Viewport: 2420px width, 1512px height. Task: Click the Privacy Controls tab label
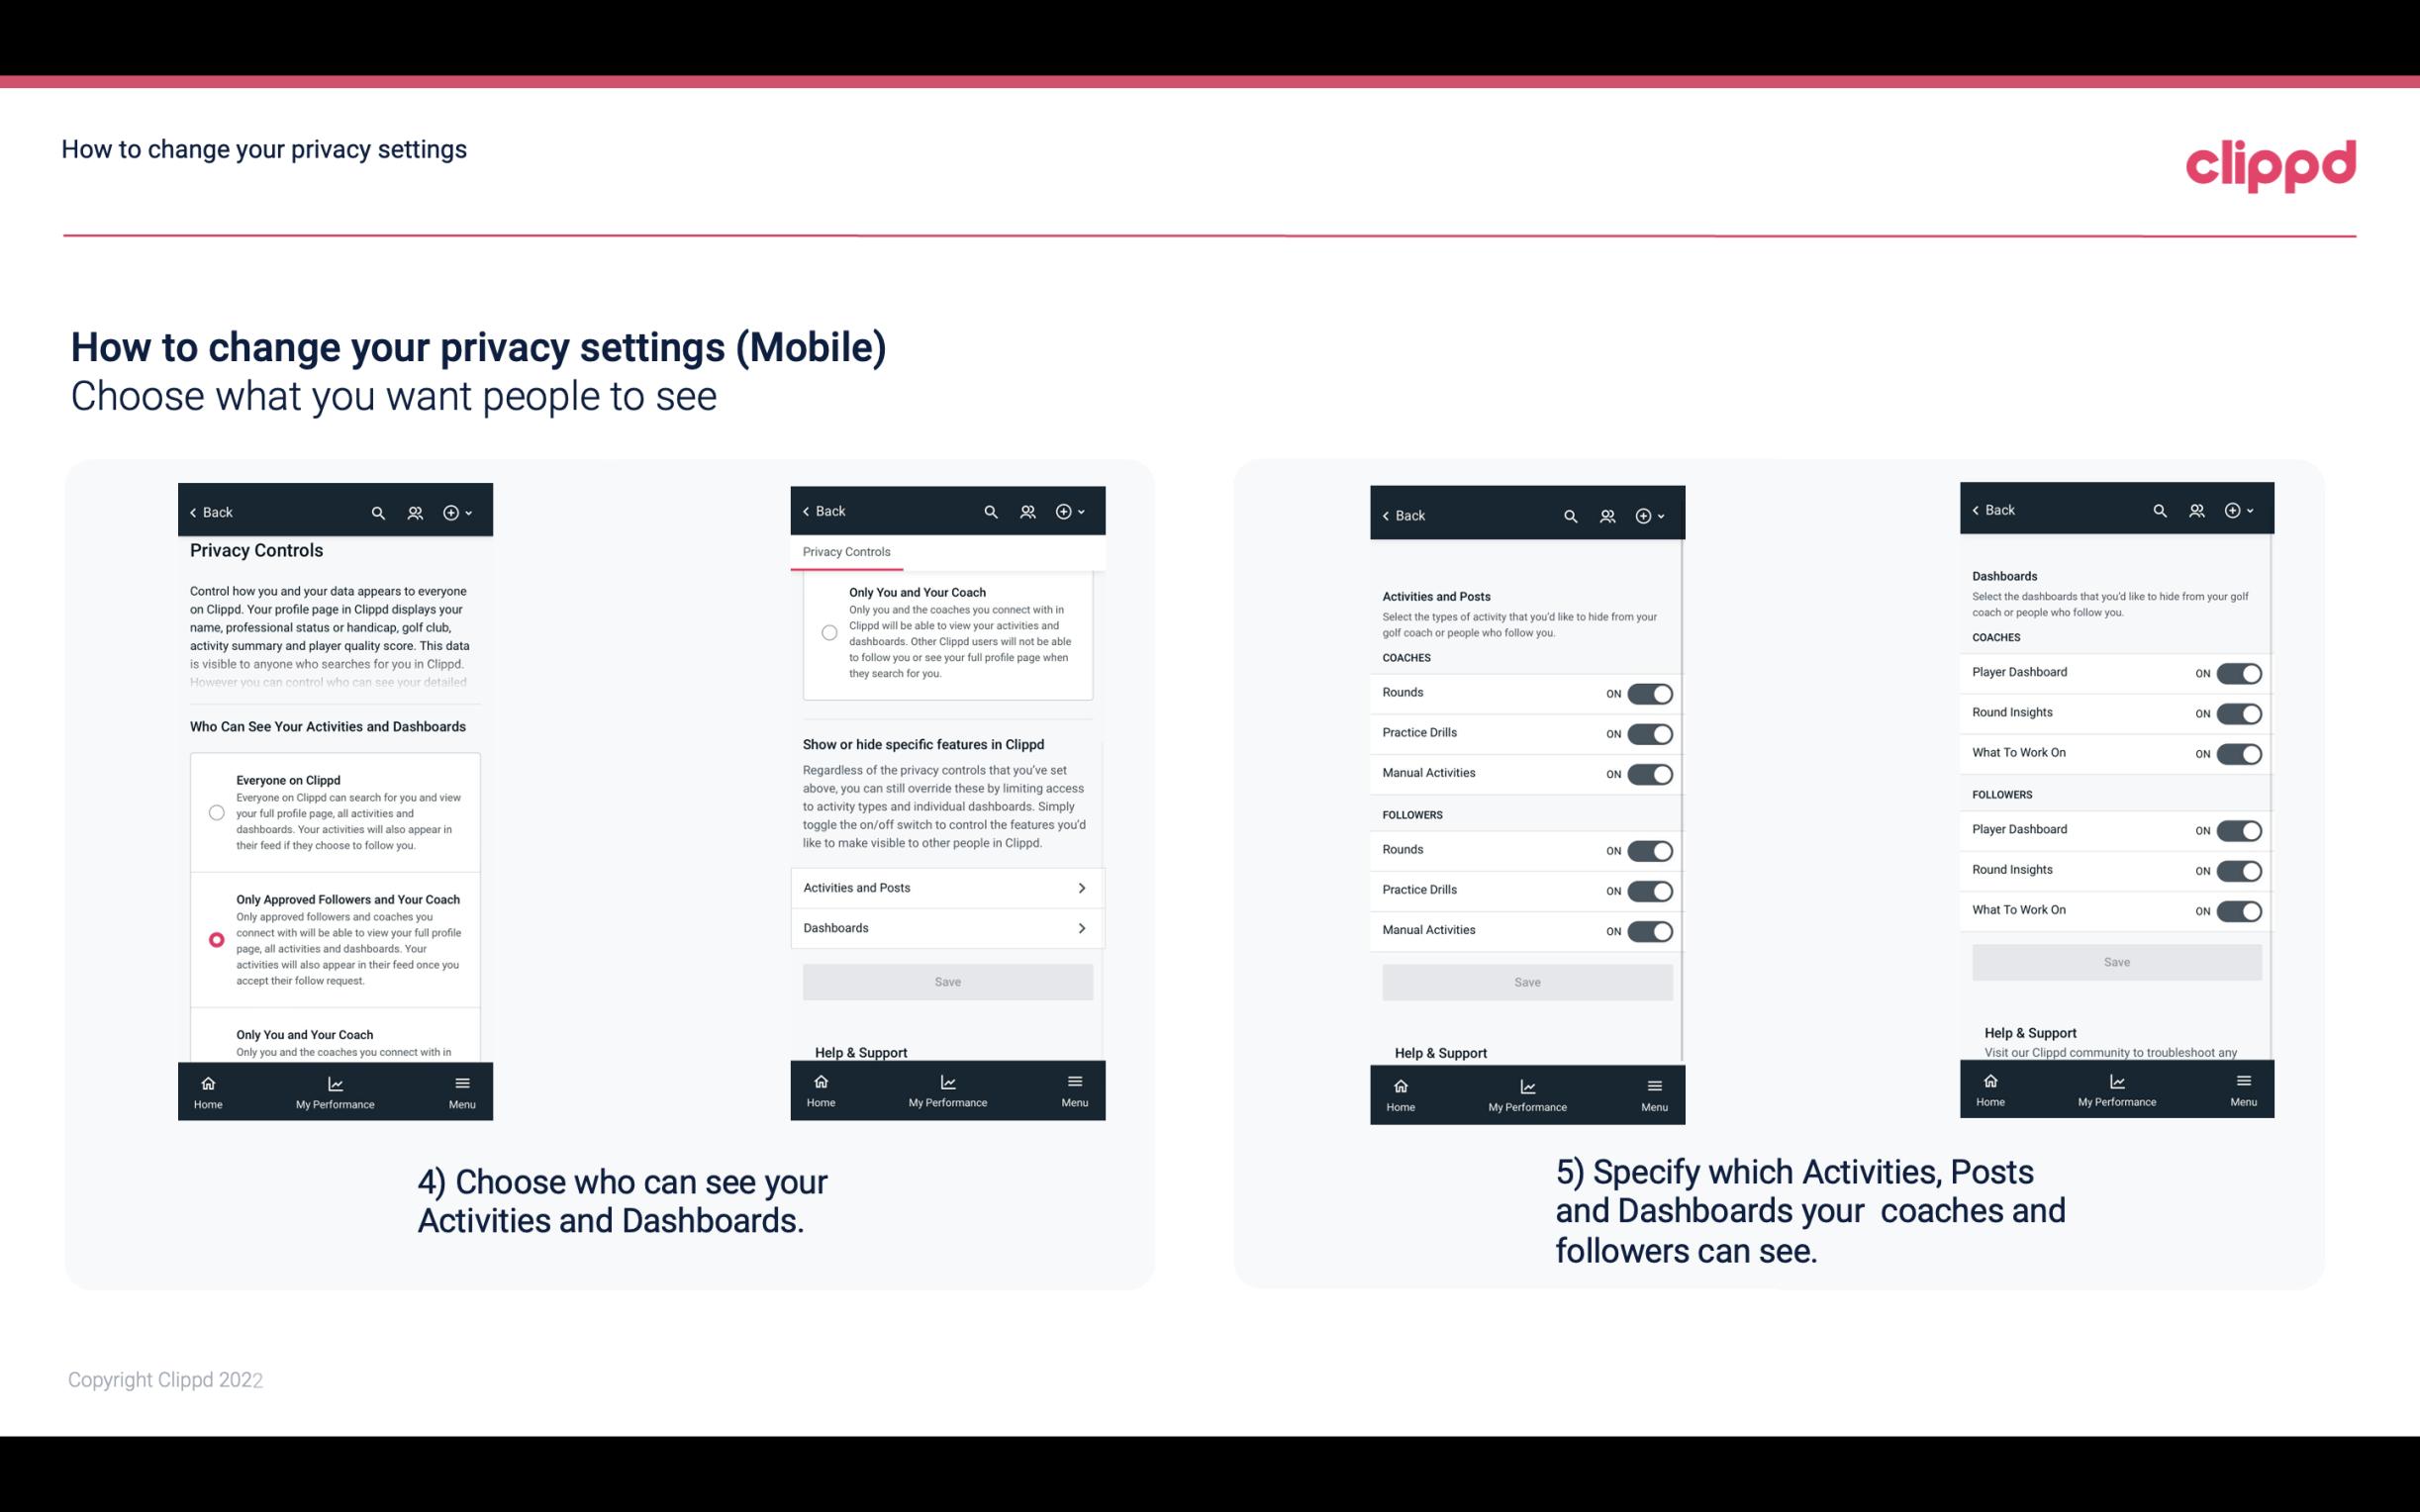[845, 554]
